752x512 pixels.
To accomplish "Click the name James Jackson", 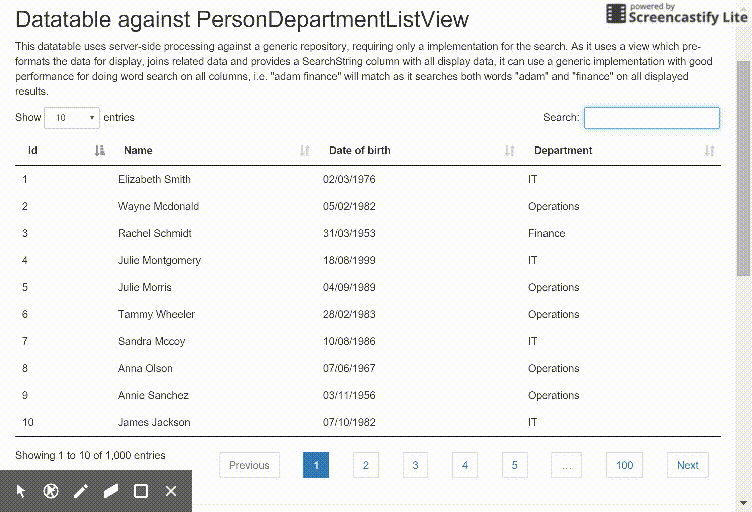I will tap(154, 422).
